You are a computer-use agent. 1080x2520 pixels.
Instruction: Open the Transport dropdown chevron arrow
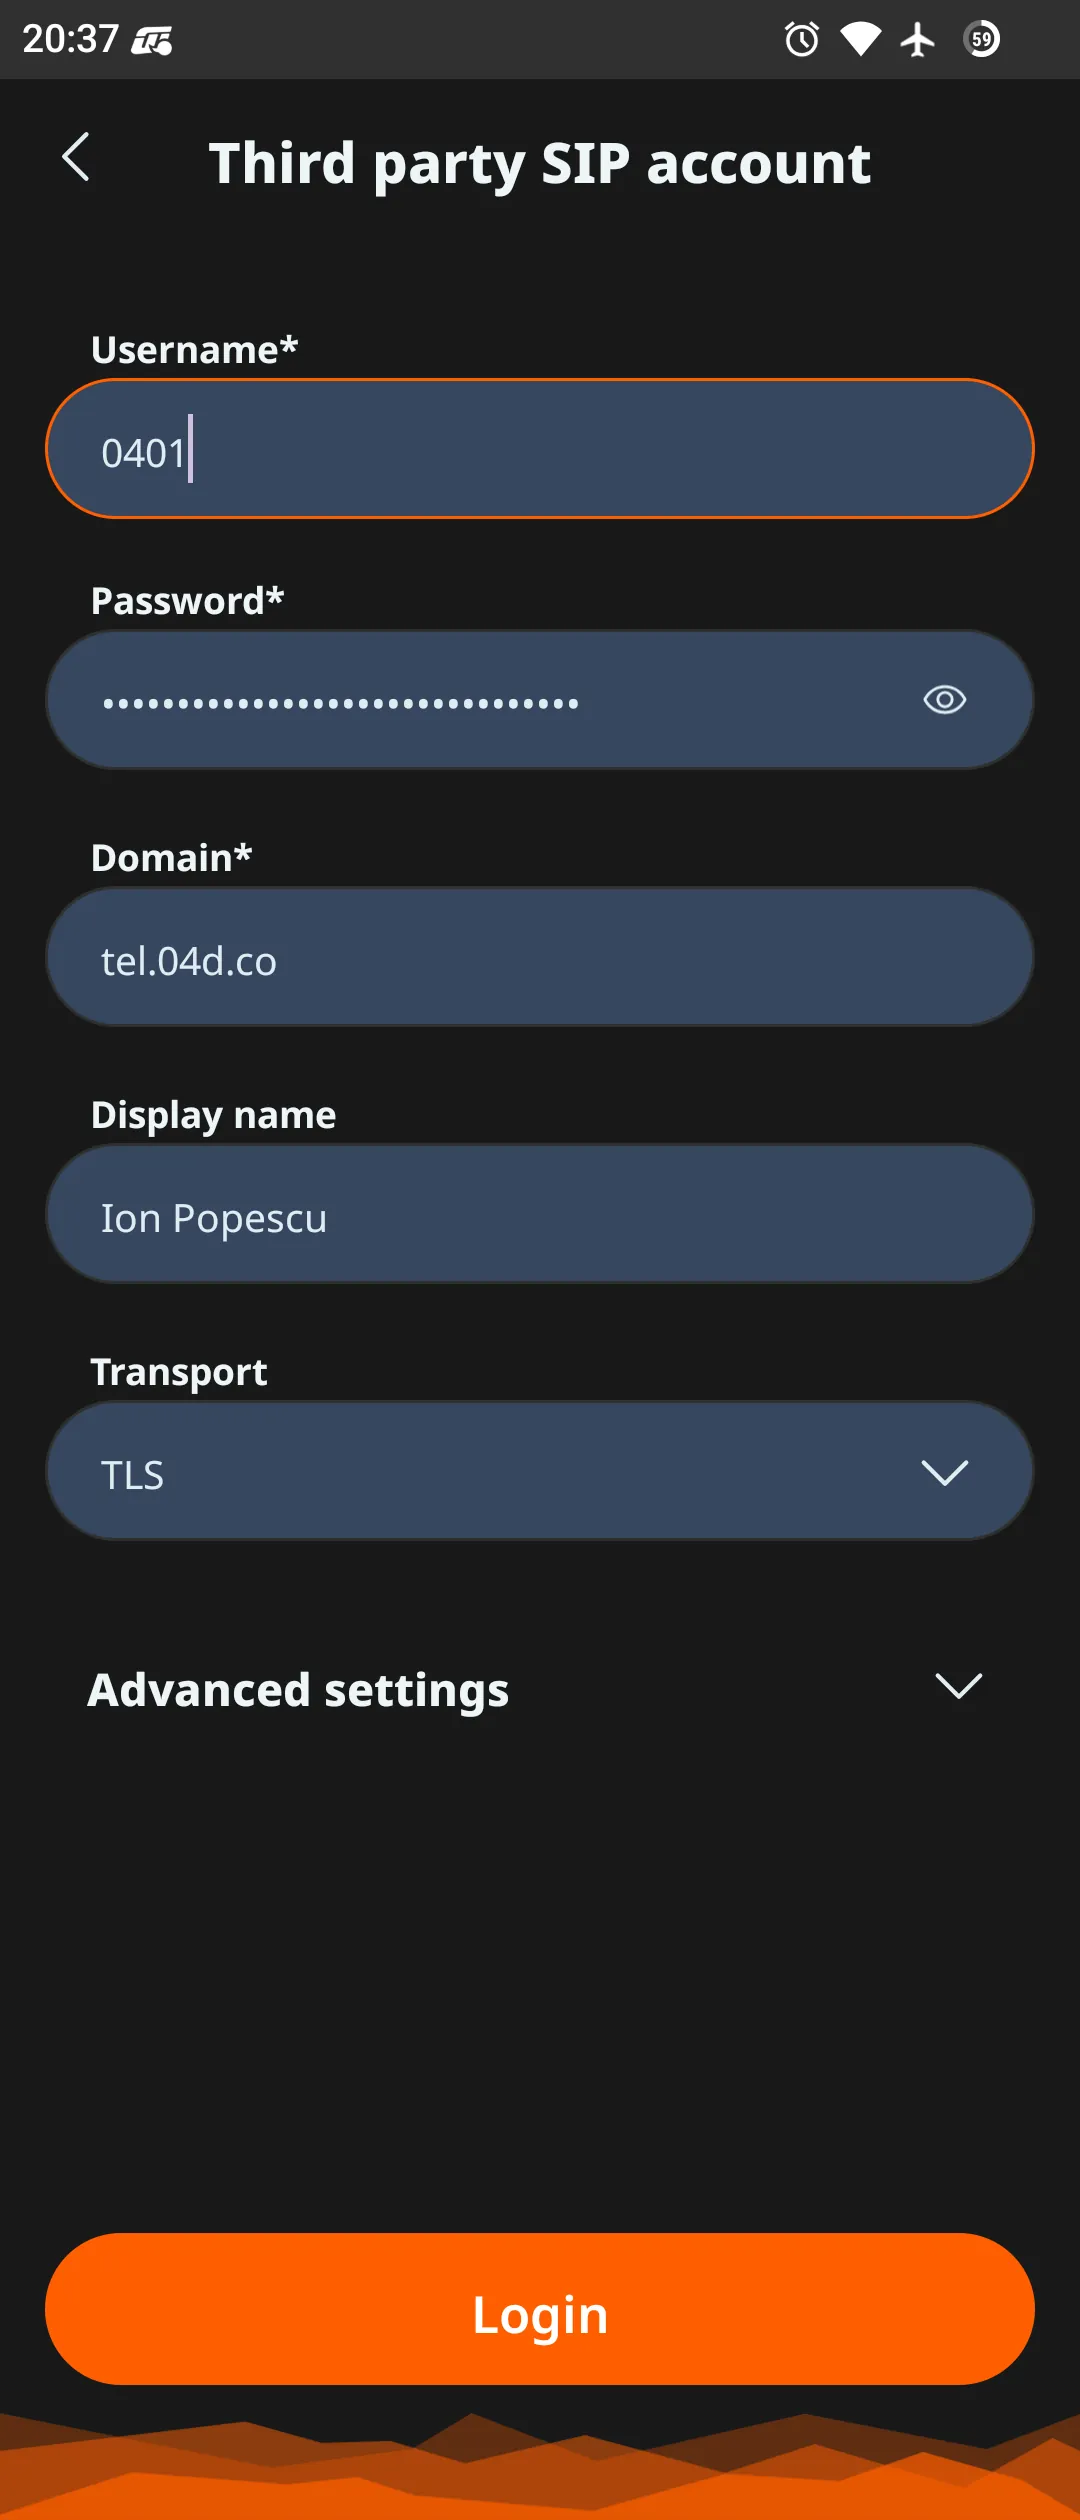coord(944,1472)
